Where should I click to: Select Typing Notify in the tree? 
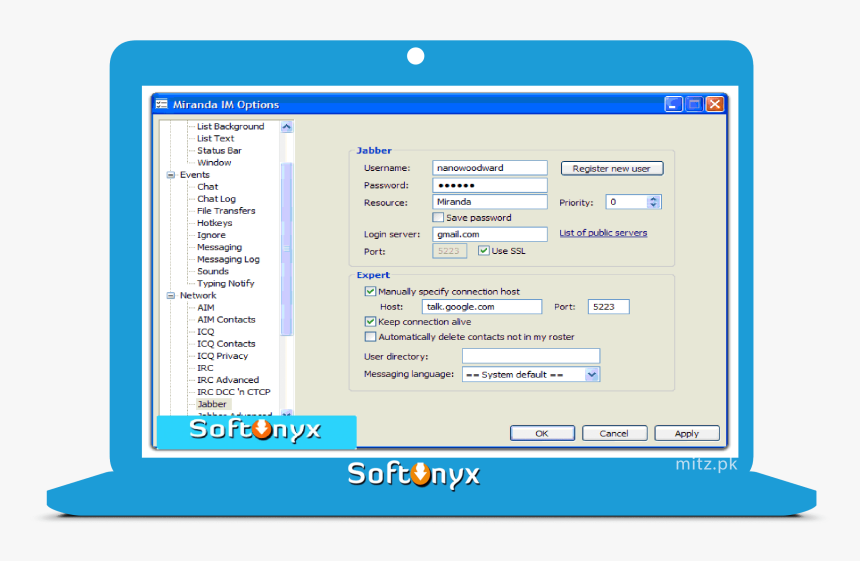pyautogui.click(x=225, y=283)
